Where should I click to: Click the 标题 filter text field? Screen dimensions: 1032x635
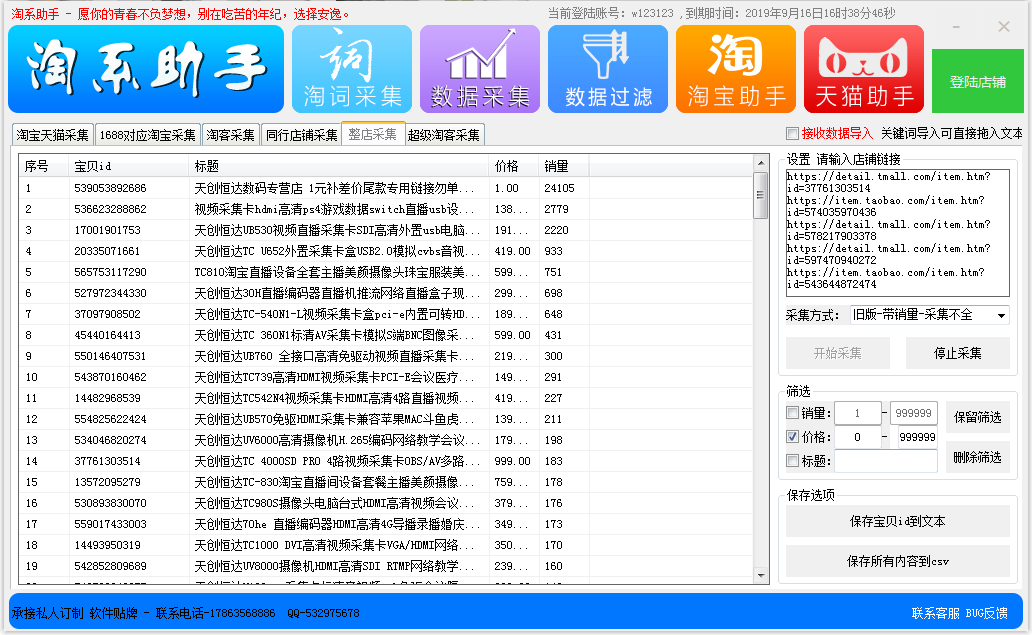[886, 461]
